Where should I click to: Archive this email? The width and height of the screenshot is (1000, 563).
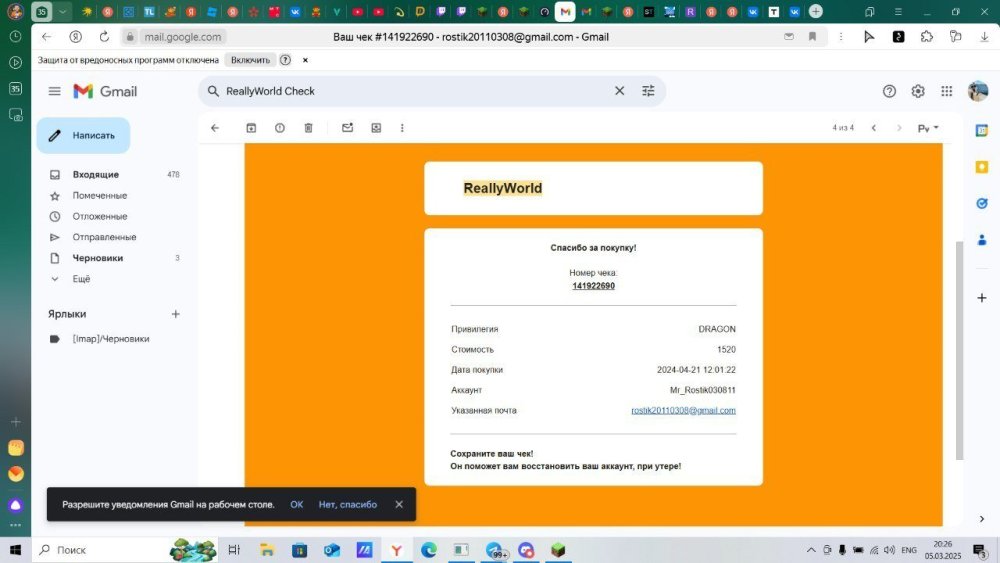coord(251,128)
